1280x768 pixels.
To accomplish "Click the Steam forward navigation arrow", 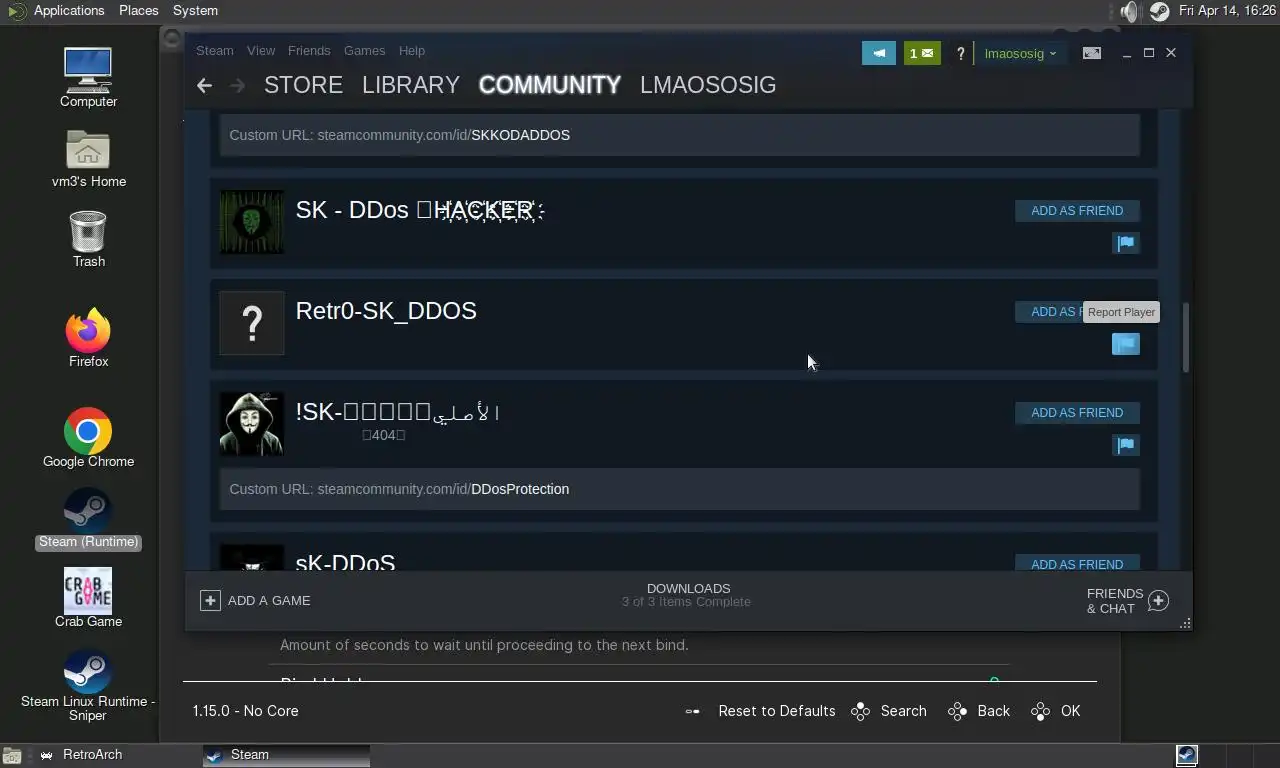I will click(x=237, y=86).
